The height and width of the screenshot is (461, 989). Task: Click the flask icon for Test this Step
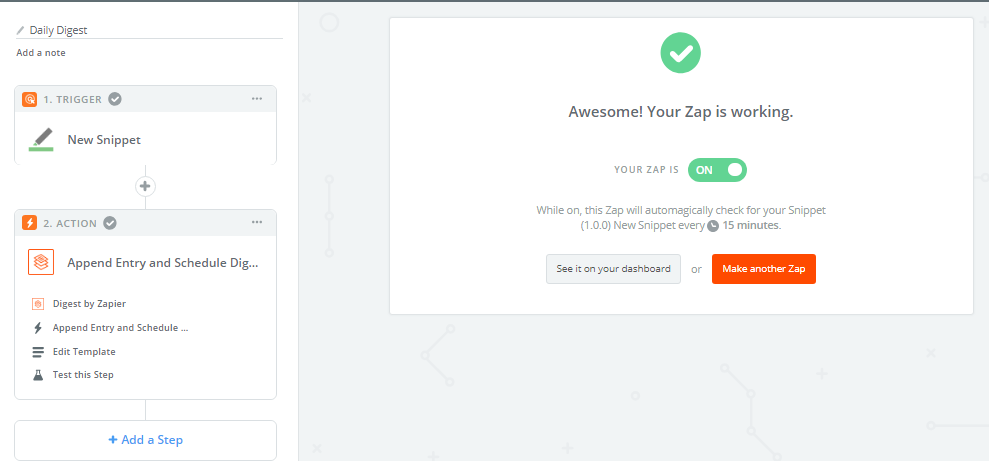point(38,375)
